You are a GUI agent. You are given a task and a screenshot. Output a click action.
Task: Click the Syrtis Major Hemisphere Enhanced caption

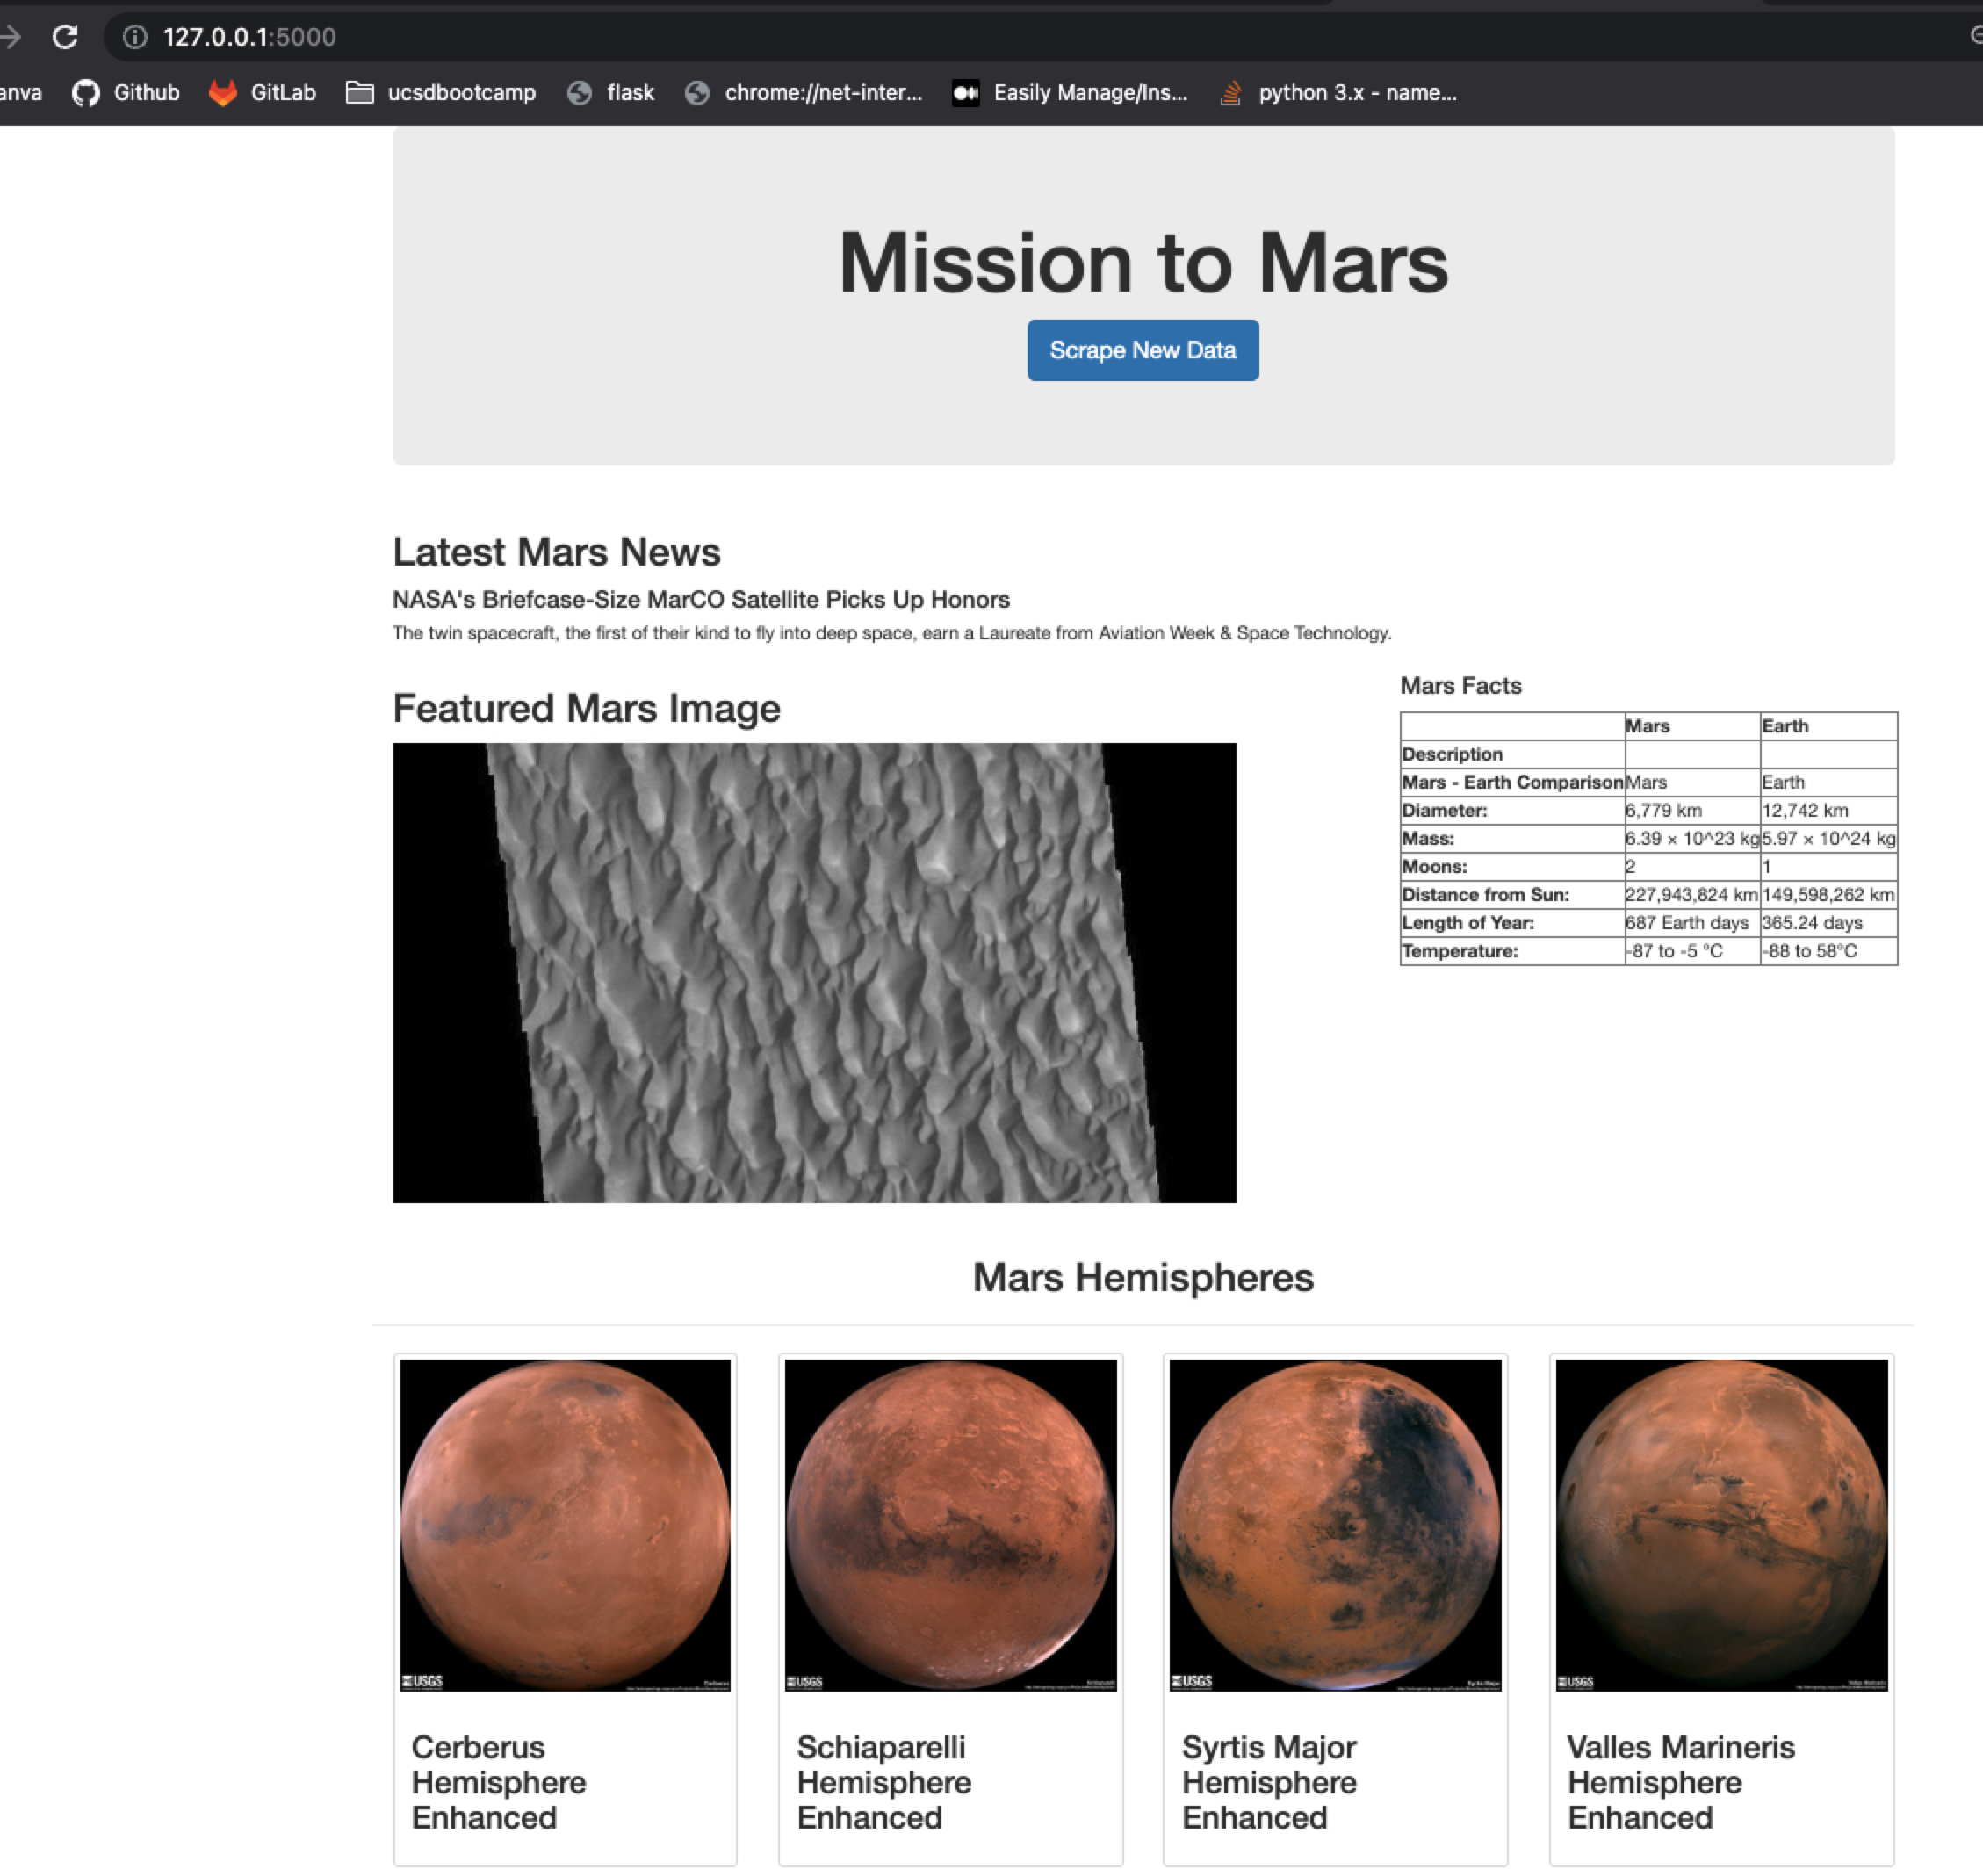[x=1269, y=1782]
